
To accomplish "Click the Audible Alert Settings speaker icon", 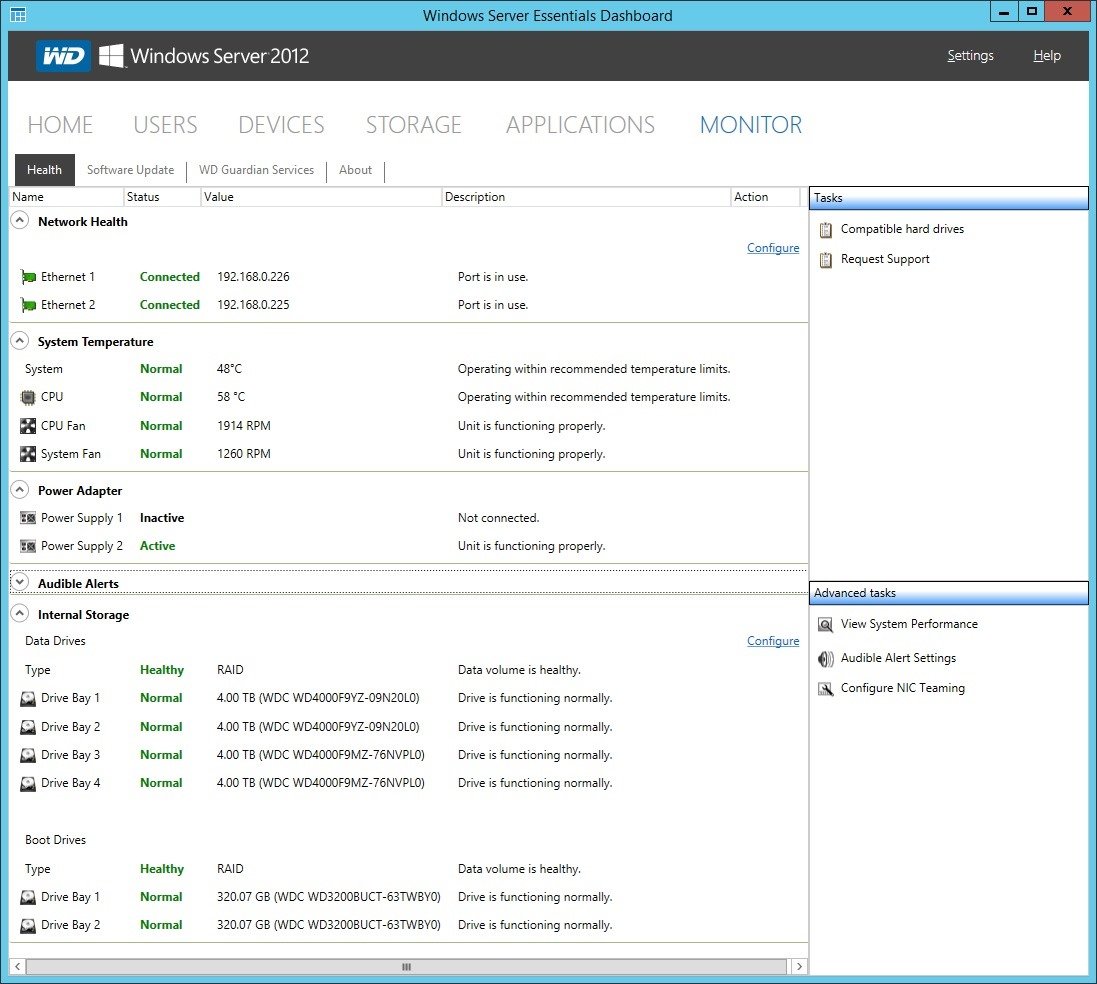I will coord(826,659).
